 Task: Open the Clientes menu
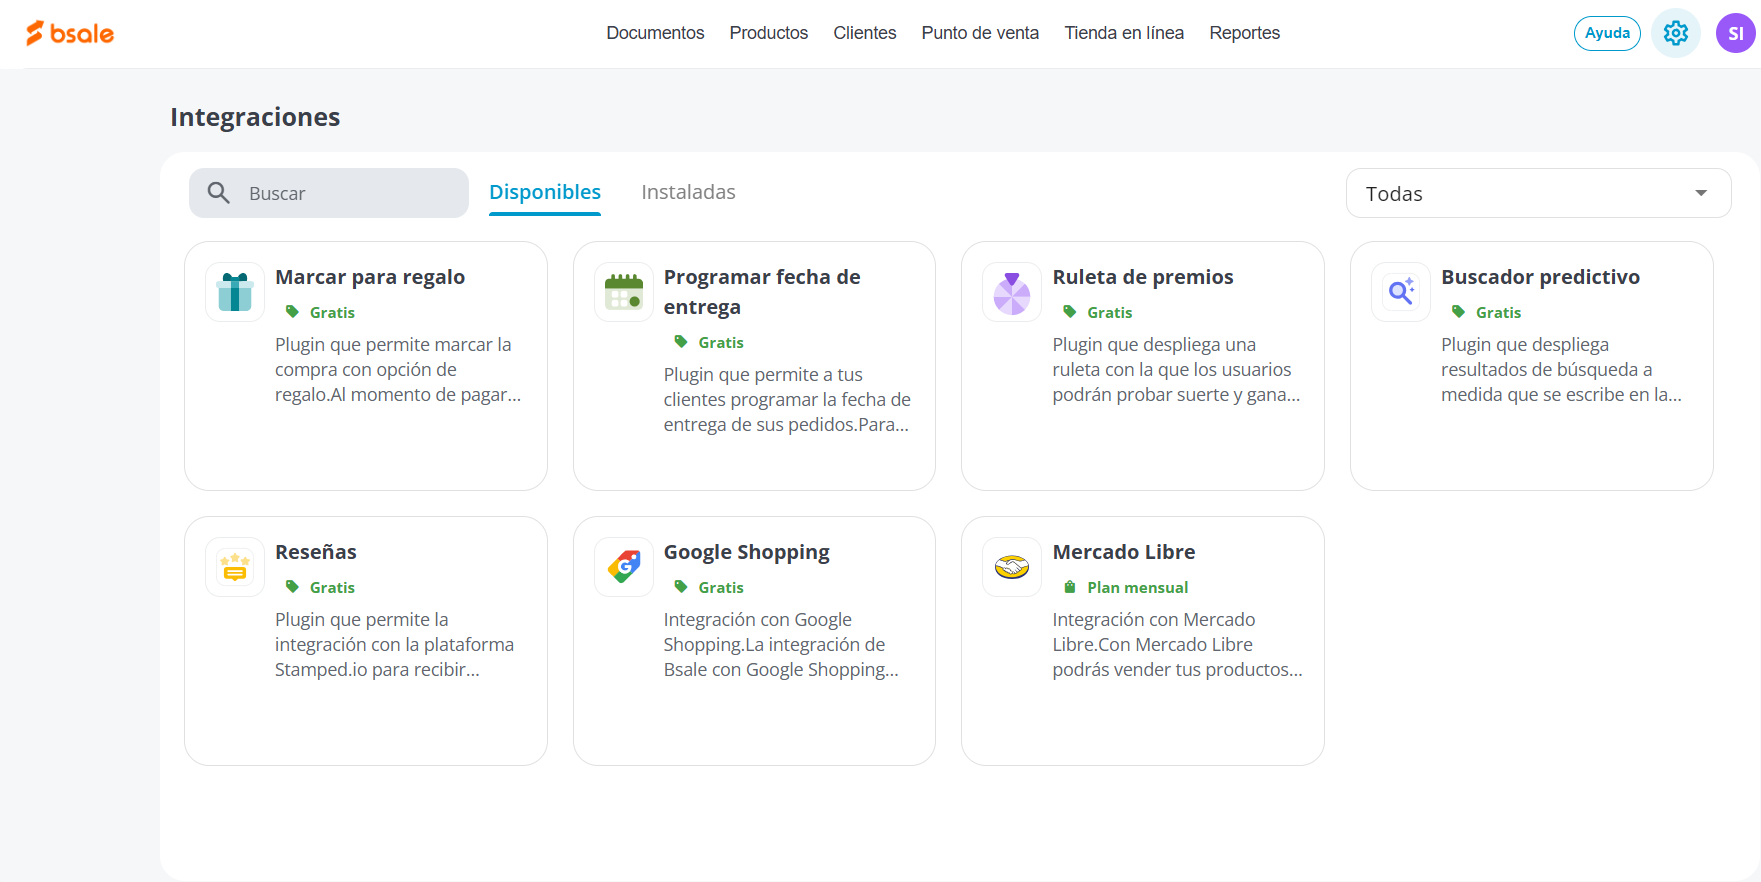[x=865, y=33]
